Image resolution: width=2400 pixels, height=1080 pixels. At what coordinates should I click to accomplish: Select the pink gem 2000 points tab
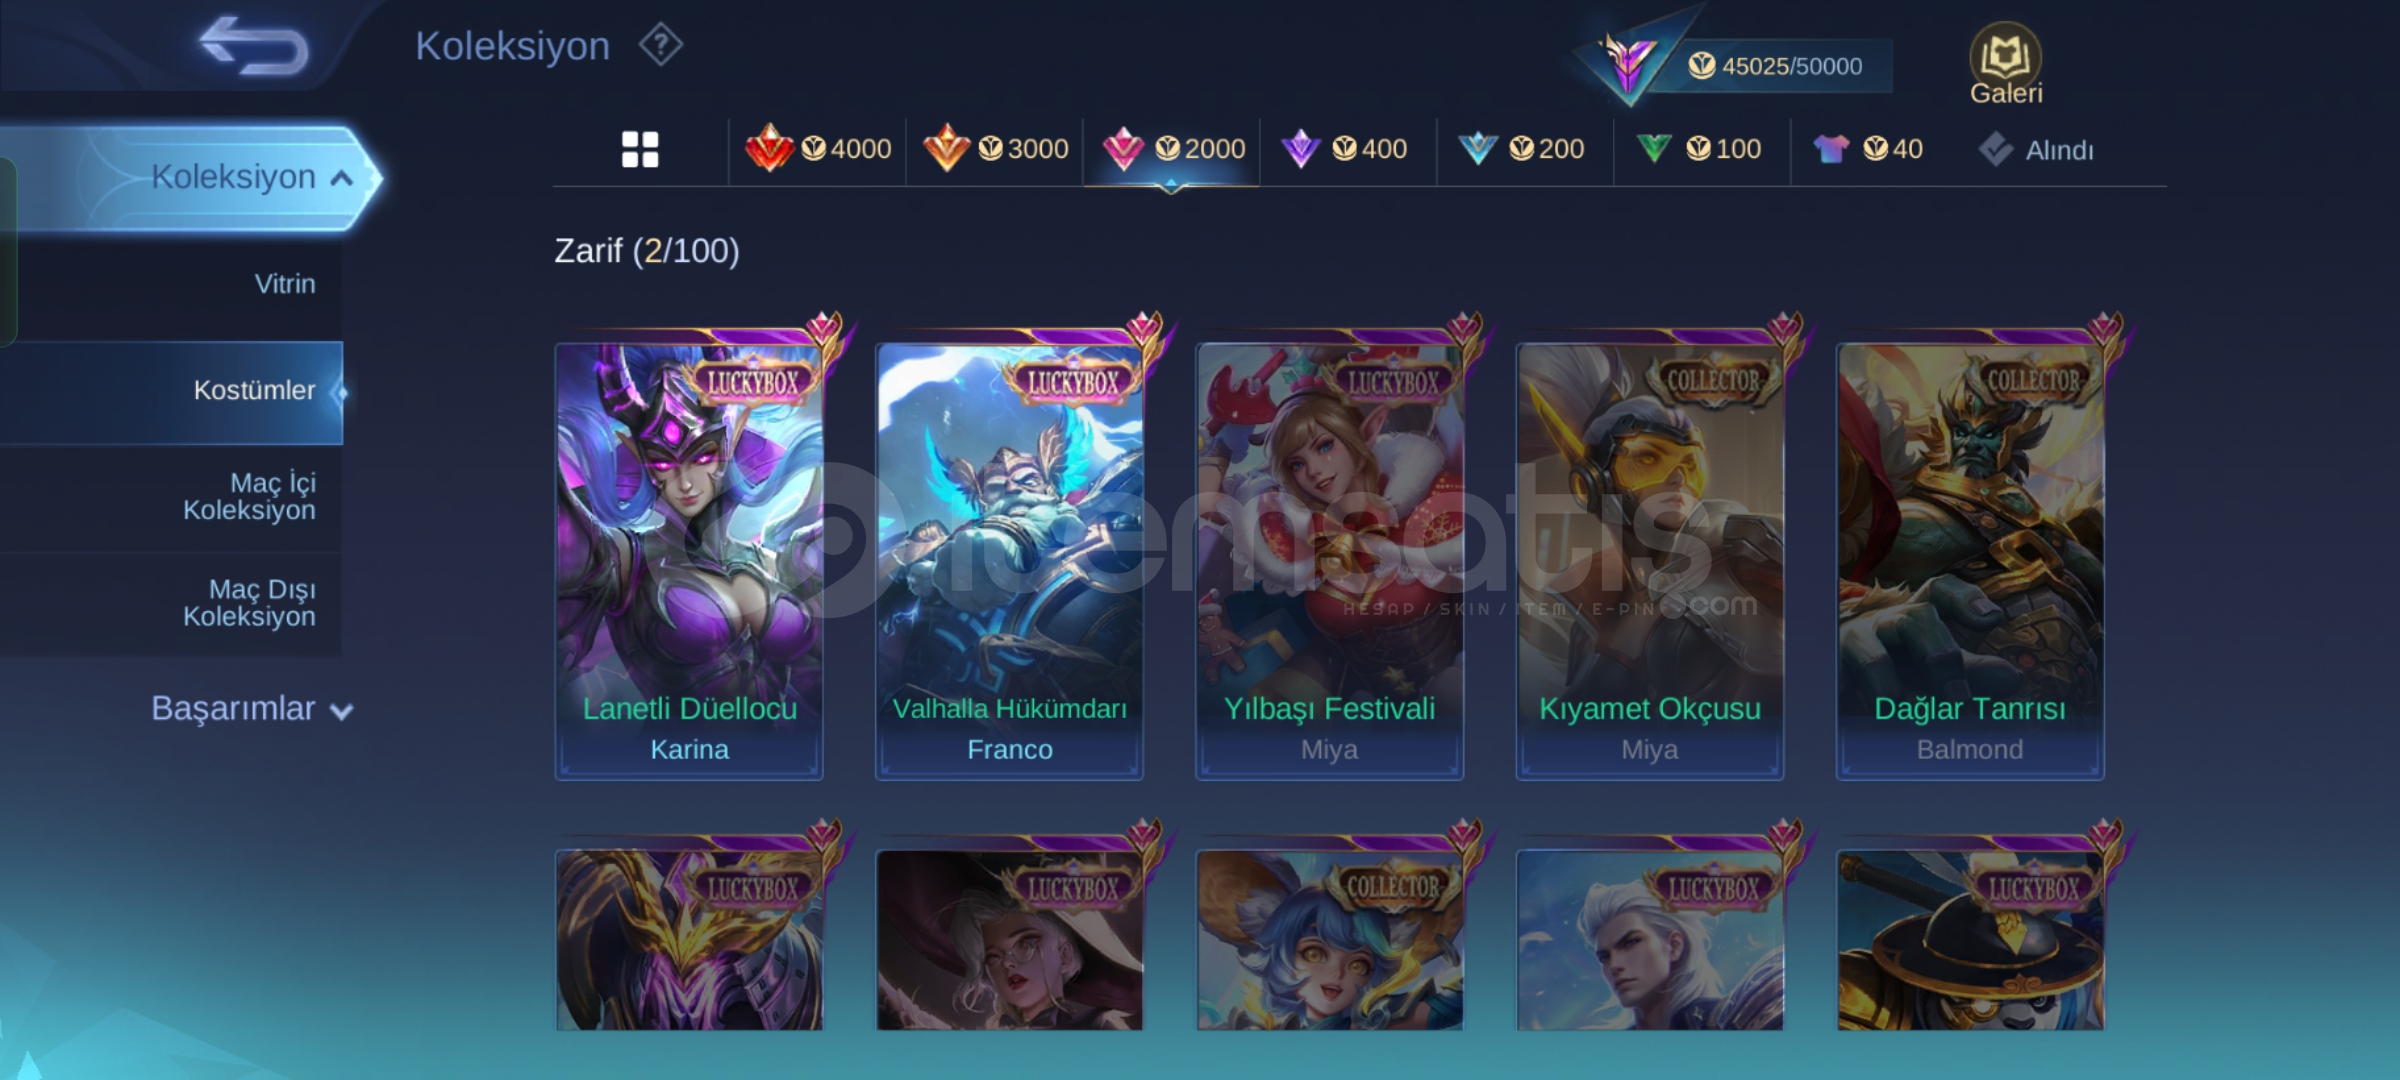[x=1172, y=149]
